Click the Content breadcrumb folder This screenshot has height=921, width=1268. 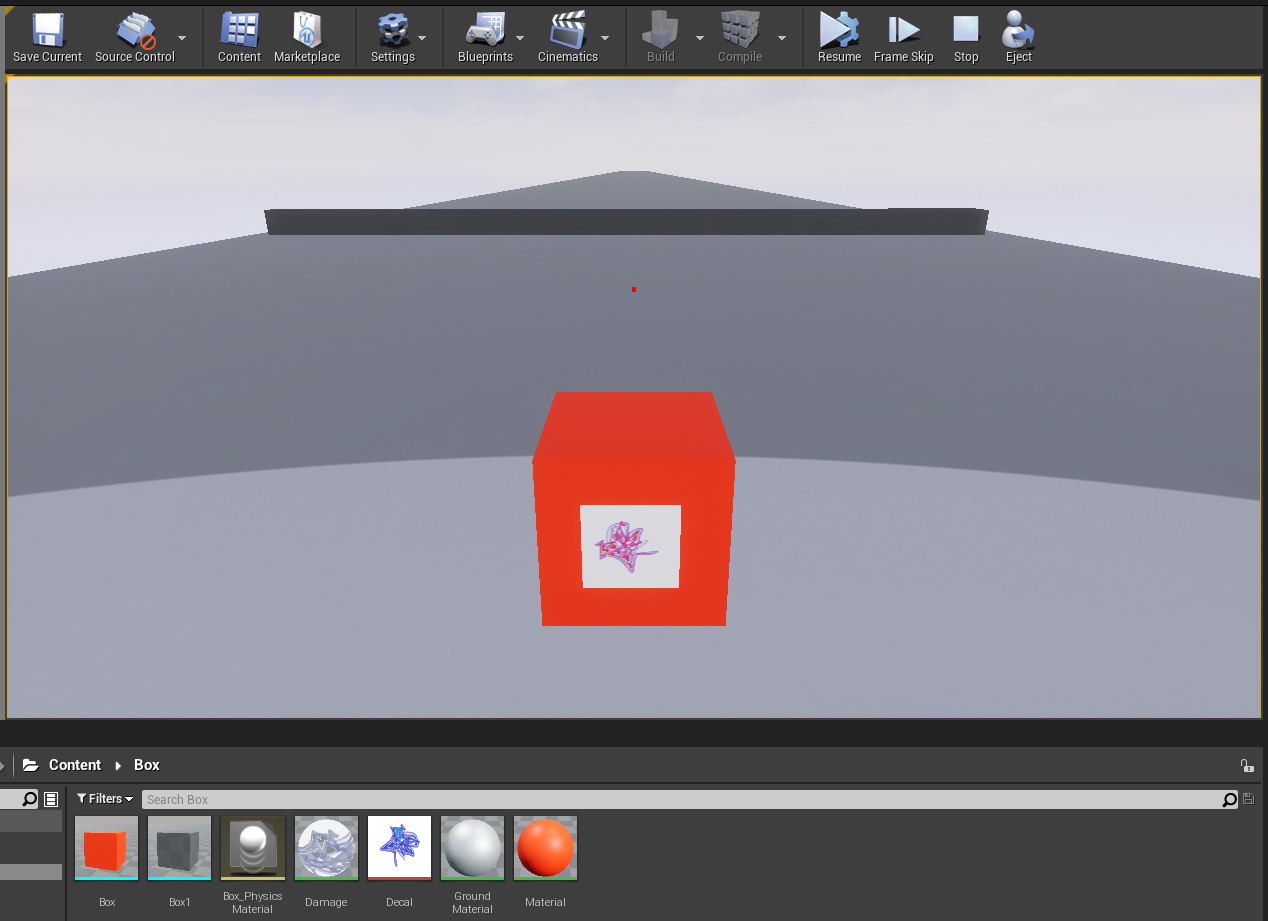75,765
